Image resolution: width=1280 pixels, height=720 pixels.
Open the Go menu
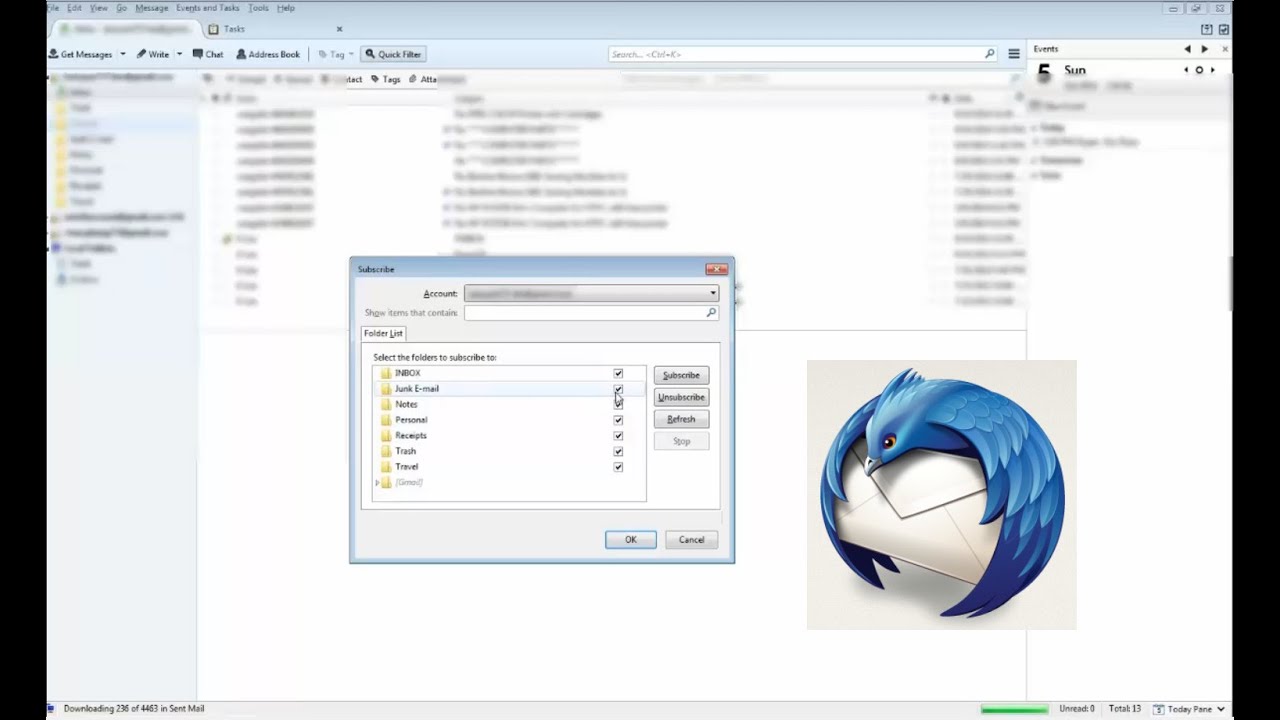[122, 8]
